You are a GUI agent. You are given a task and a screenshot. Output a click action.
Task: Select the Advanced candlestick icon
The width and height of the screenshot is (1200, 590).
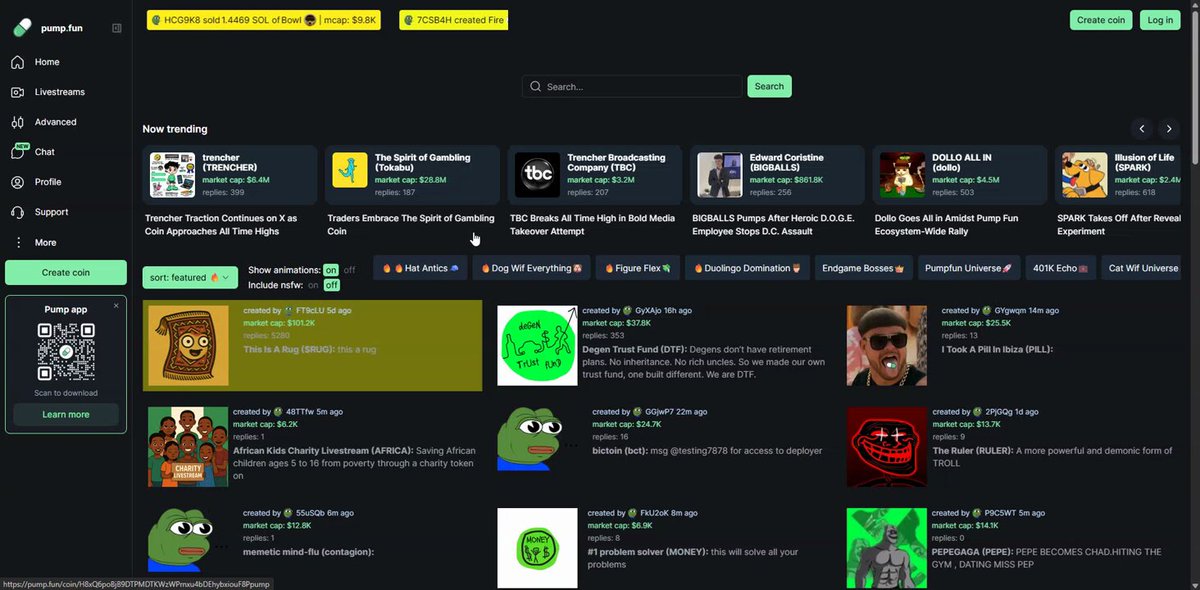[17, 122]
